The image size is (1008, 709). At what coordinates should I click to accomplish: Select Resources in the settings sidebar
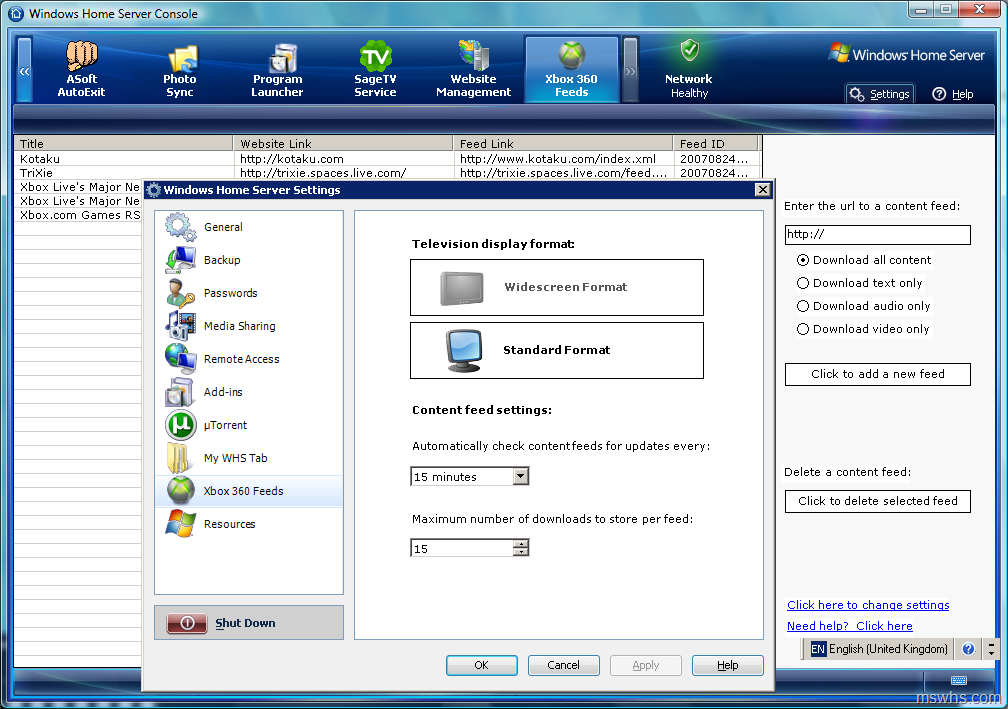(x=249, y=524)
